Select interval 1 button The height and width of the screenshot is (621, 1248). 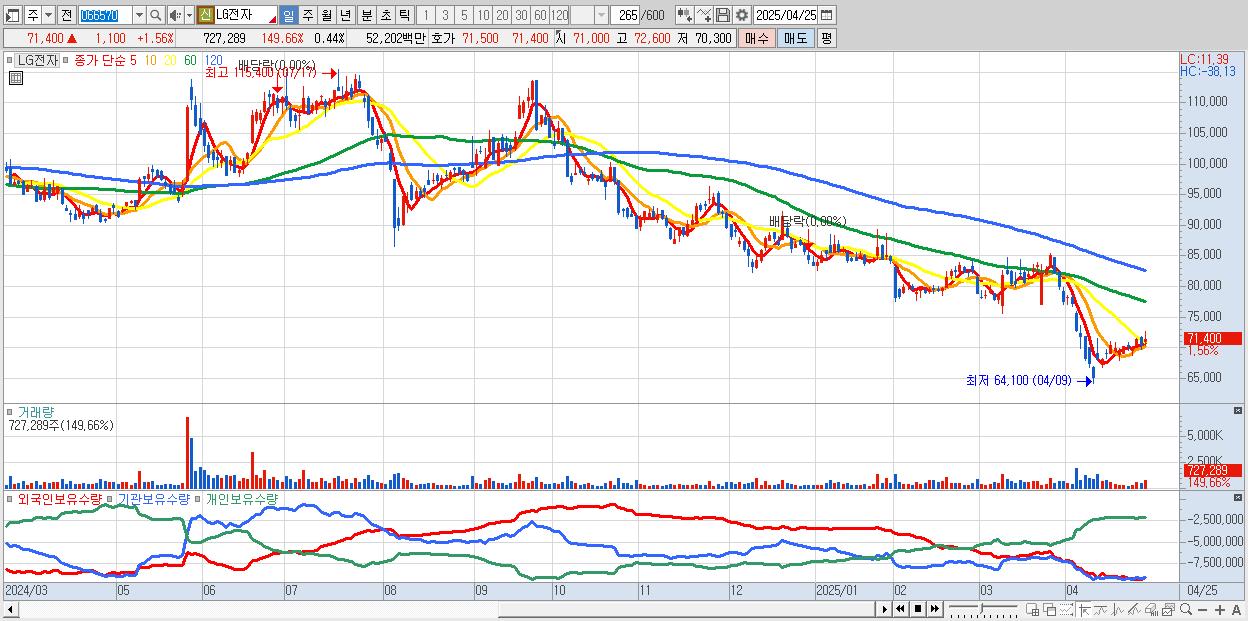pyautogui.click(x=425, y=15)
